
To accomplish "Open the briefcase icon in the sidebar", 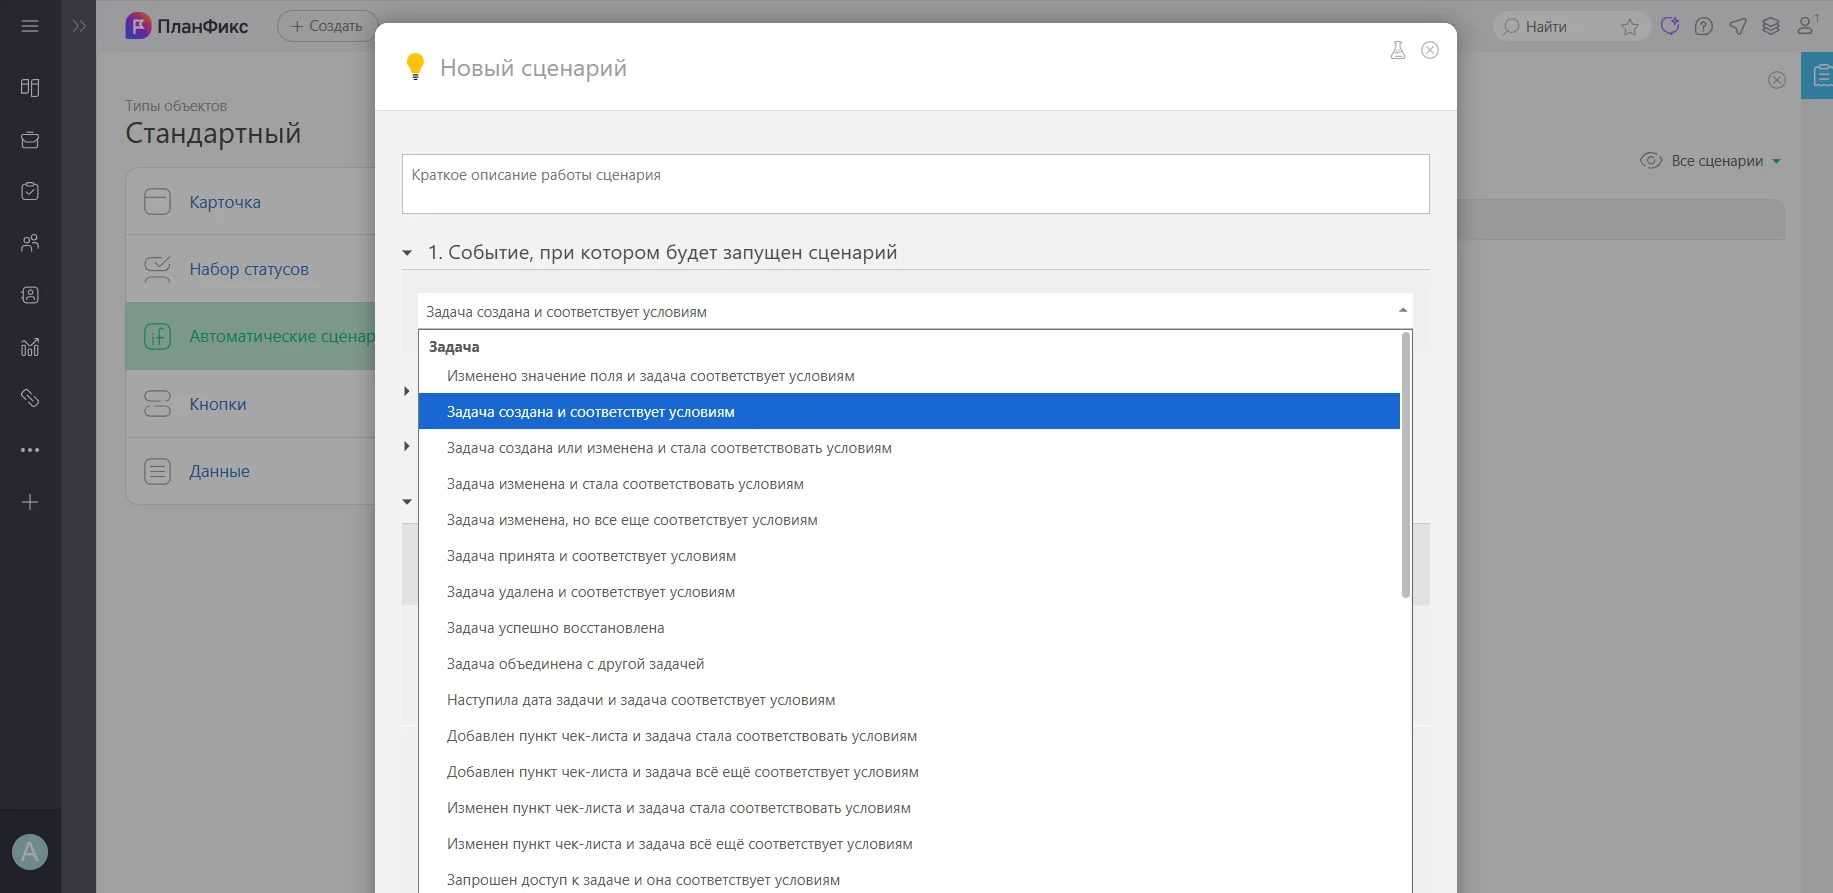I will click(x=30, y=140).
